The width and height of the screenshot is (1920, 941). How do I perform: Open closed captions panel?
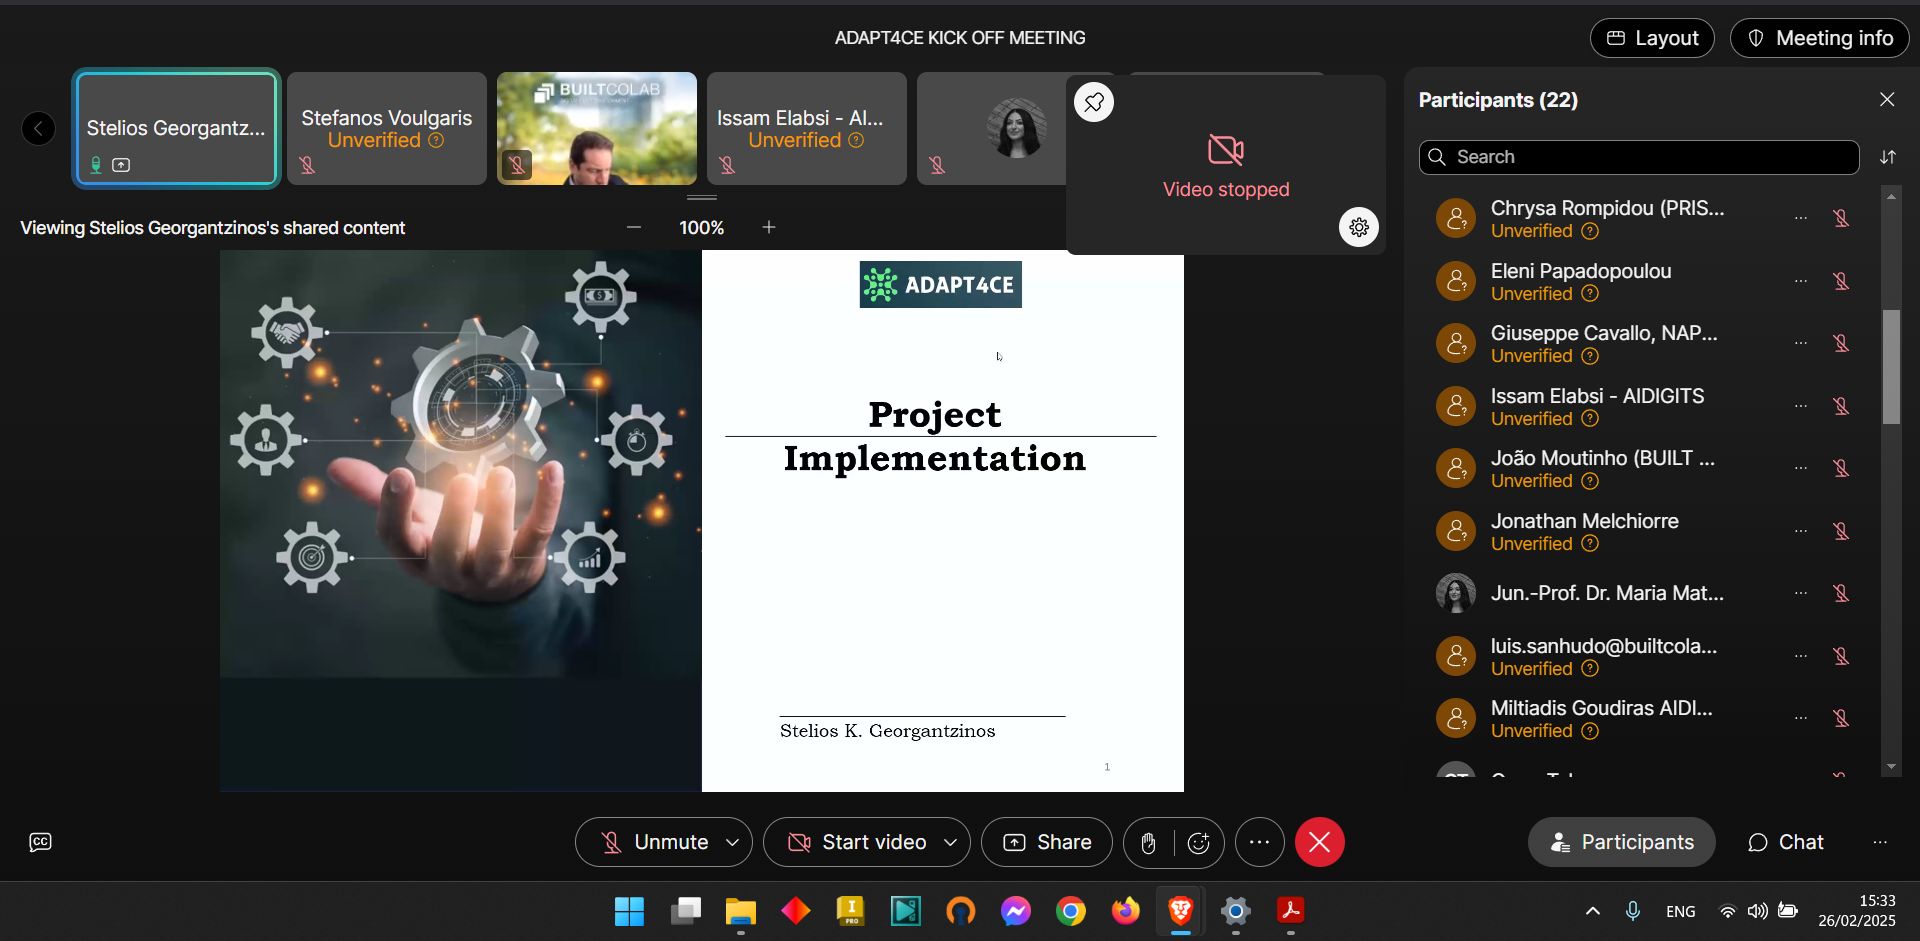click(40, 842)
